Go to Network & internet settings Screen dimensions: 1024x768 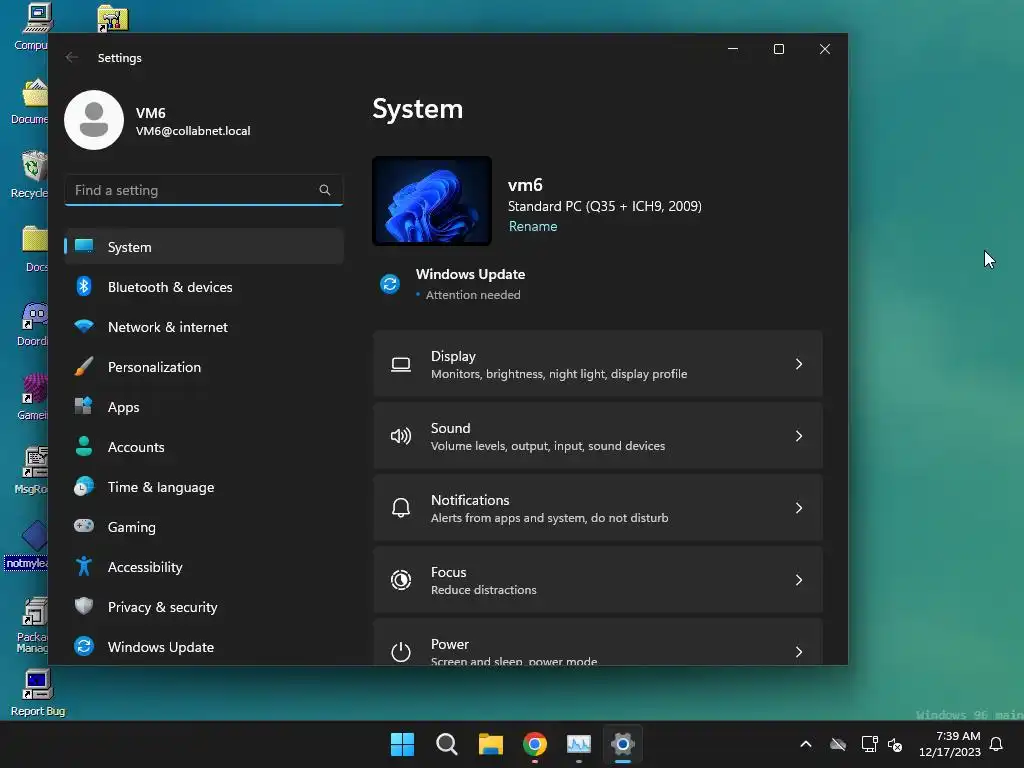tap(204, 327)
